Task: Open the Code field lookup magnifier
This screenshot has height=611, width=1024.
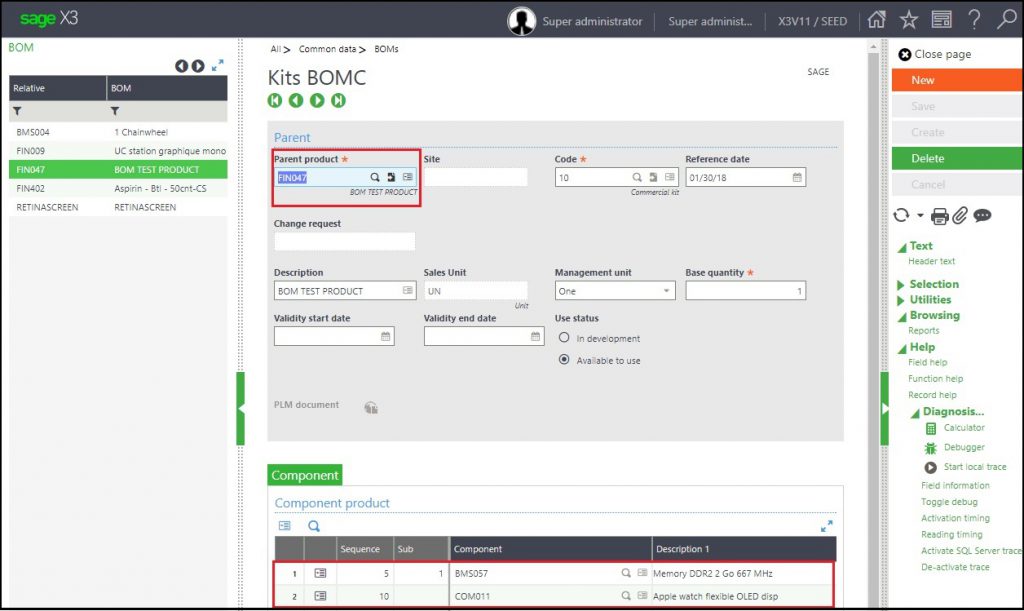Action: pos(637,177)
